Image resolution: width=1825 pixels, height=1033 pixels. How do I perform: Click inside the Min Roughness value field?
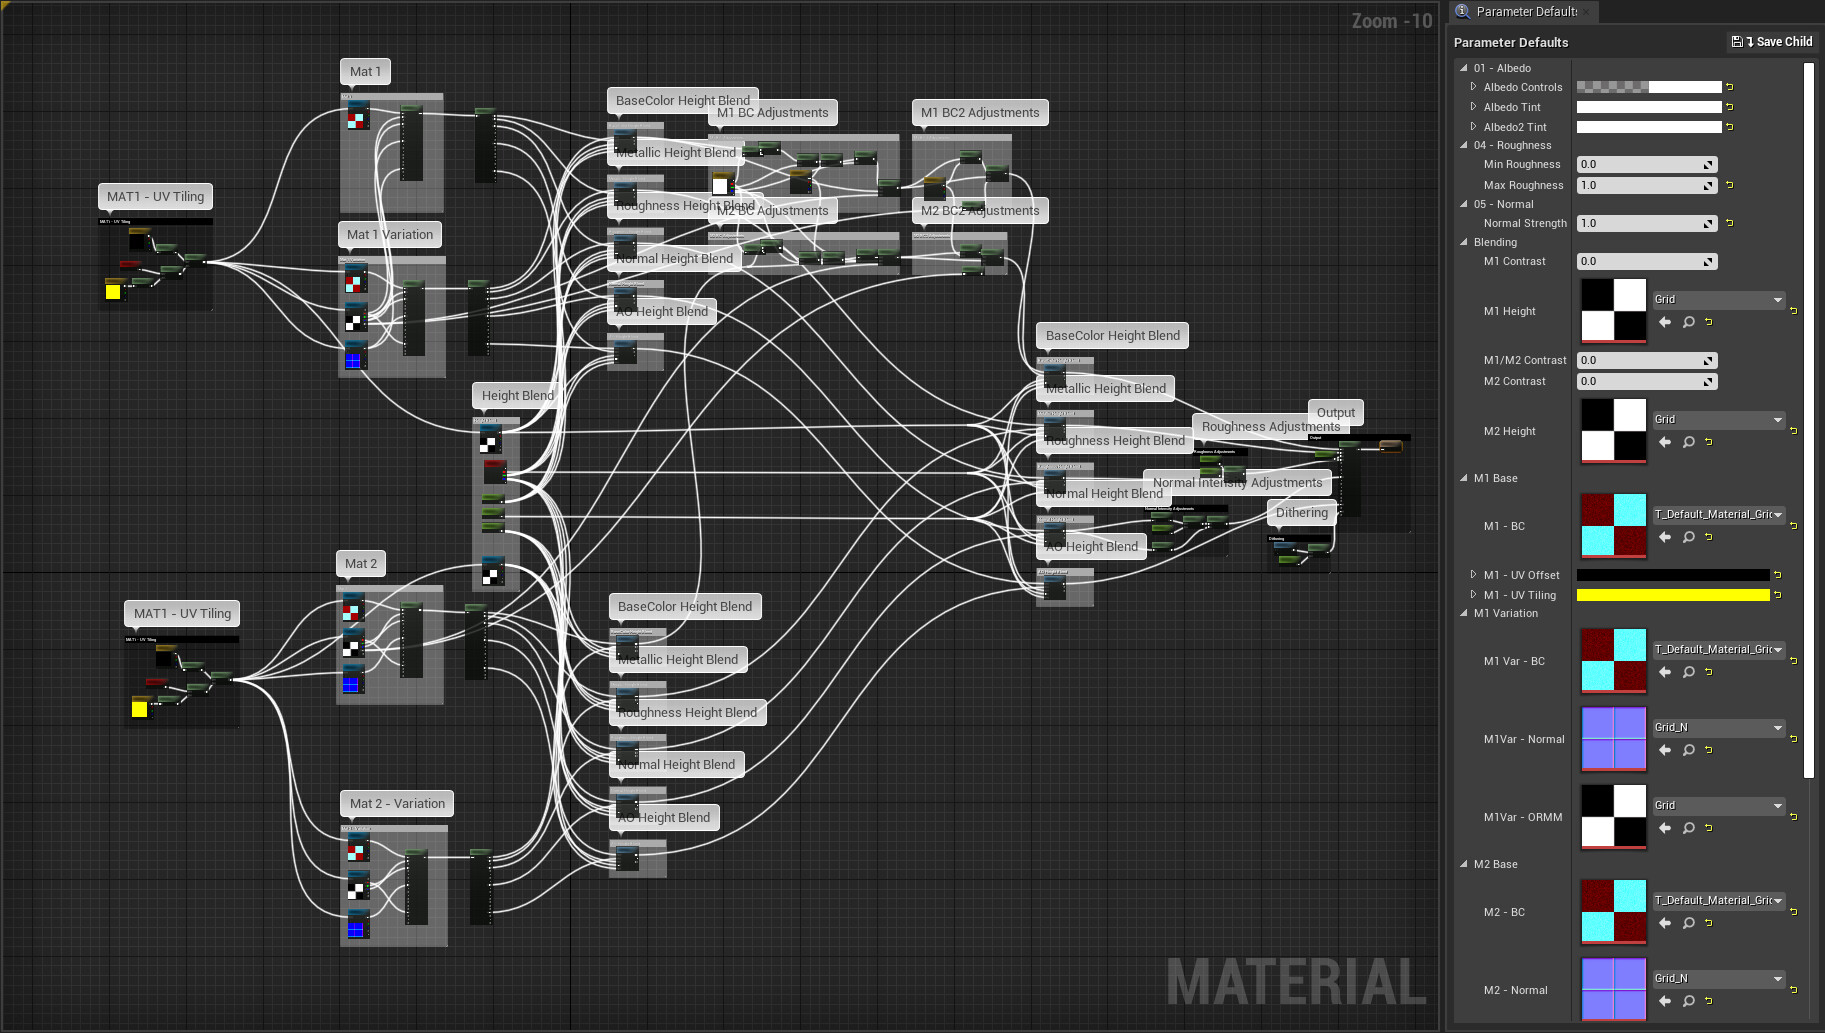point(1640,164)
